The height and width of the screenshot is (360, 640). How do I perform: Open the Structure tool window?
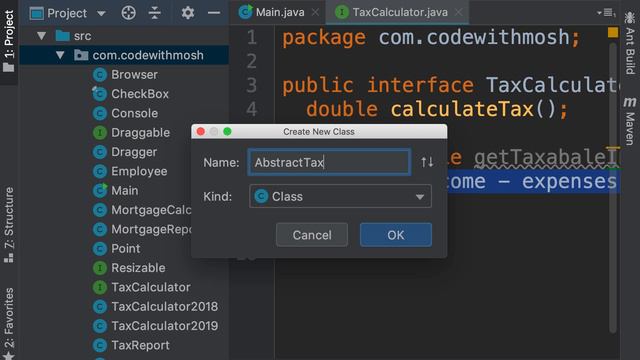9,225
